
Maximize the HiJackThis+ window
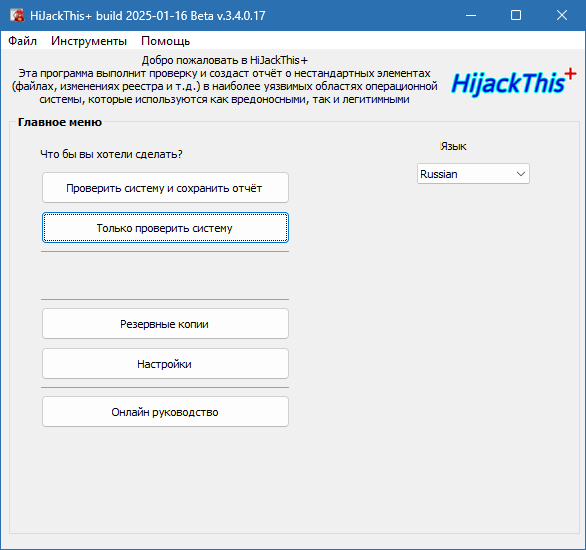click(516, 15)
